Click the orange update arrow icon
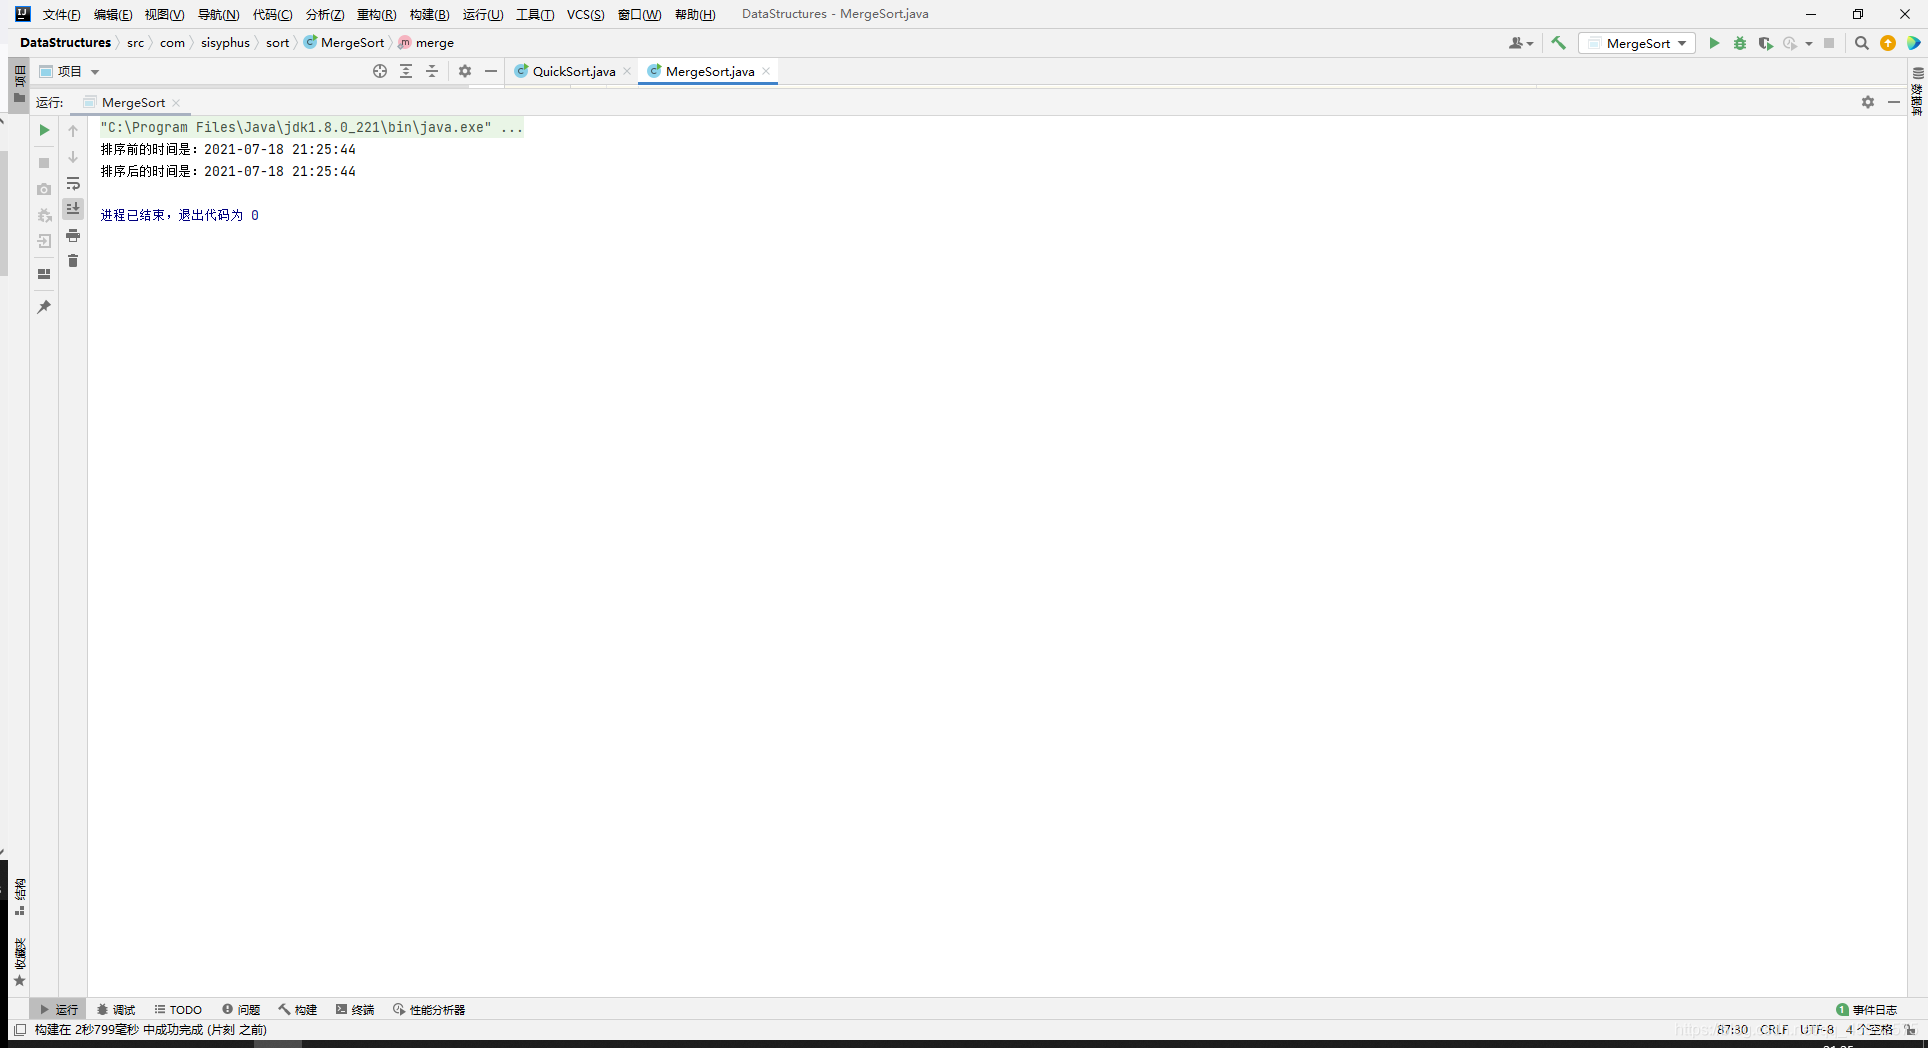The width and height of the screenshot is (1928, 1048). click(x=1888, y=43)
